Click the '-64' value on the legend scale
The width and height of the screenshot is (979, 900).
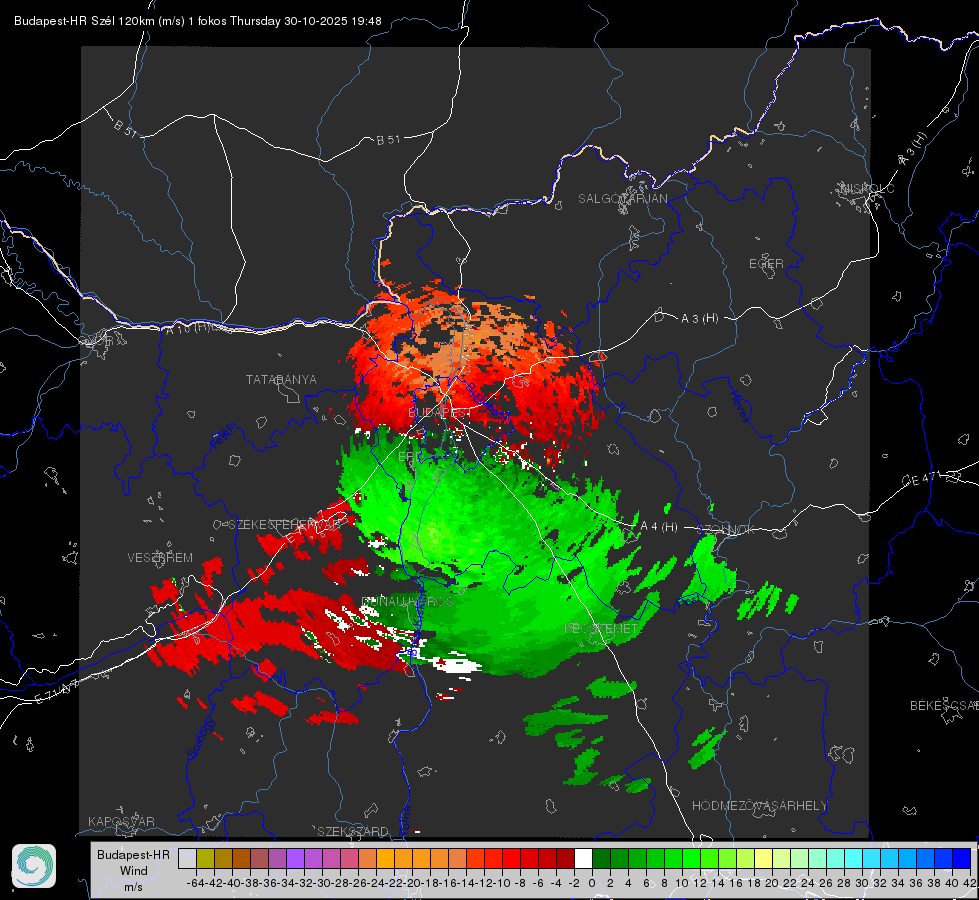[x=196, y=883]
